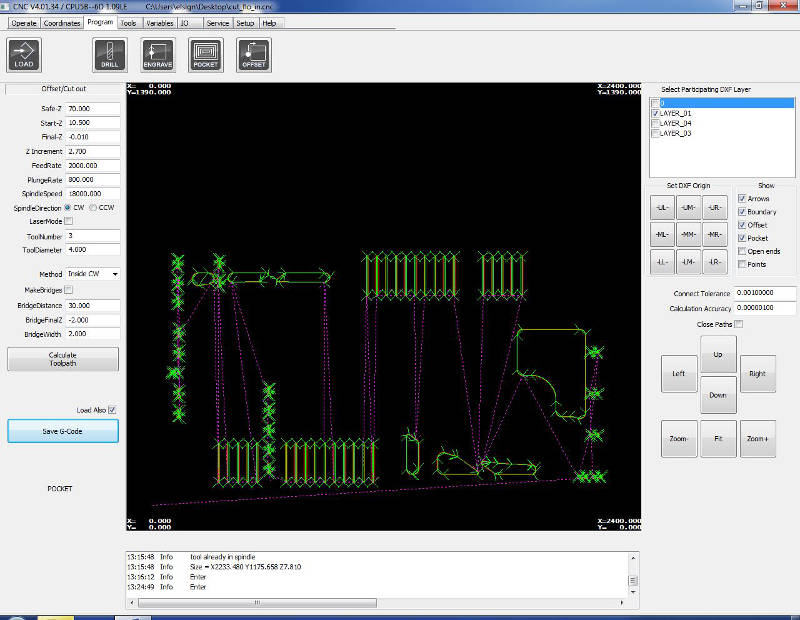800x620 pixels.
Task: Switch to the Coordinates tab
Action: 62,22
